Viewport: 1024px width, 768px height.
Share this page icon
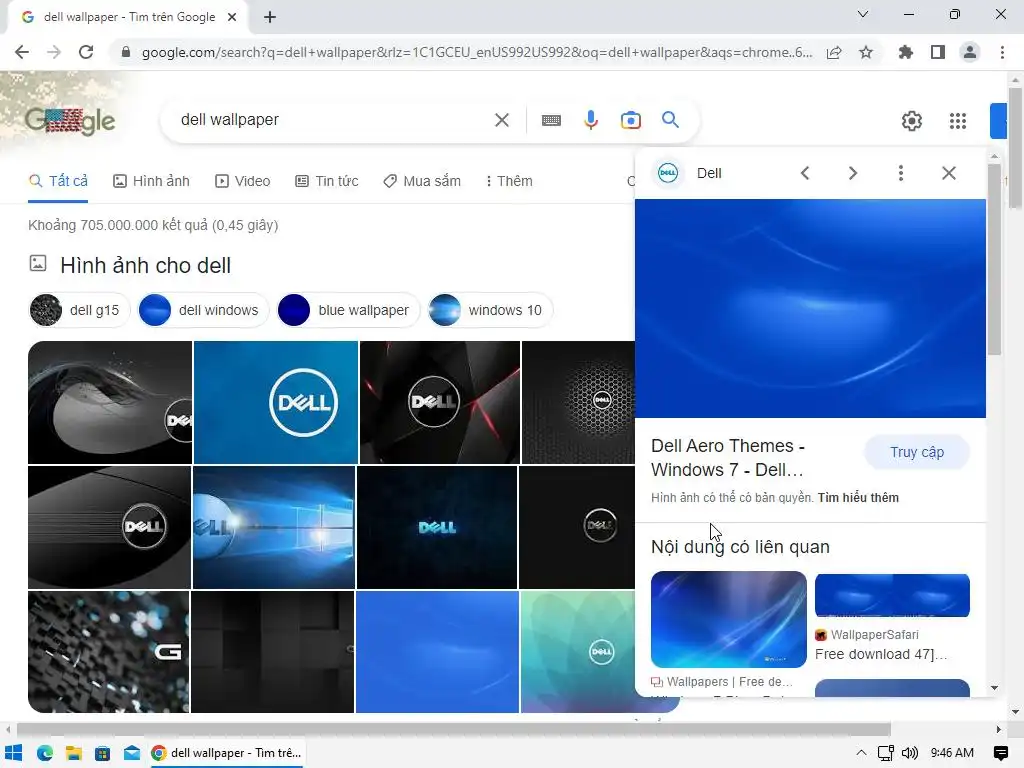834,52
